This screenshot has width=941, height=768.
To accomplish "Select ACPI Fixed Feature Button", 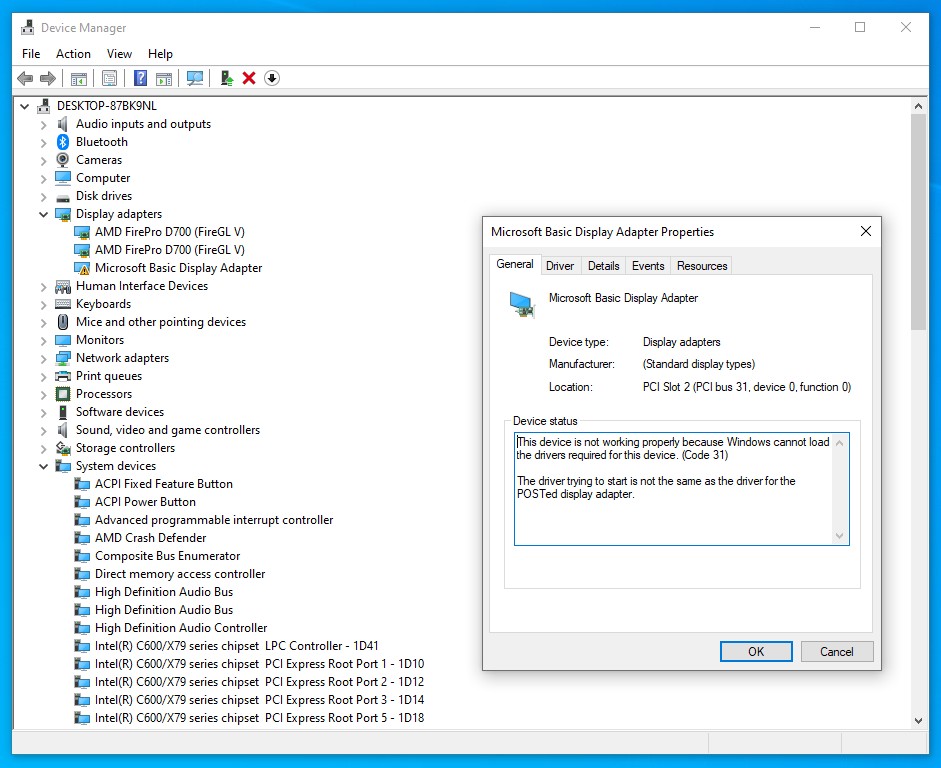I will (x=163, y=484).
